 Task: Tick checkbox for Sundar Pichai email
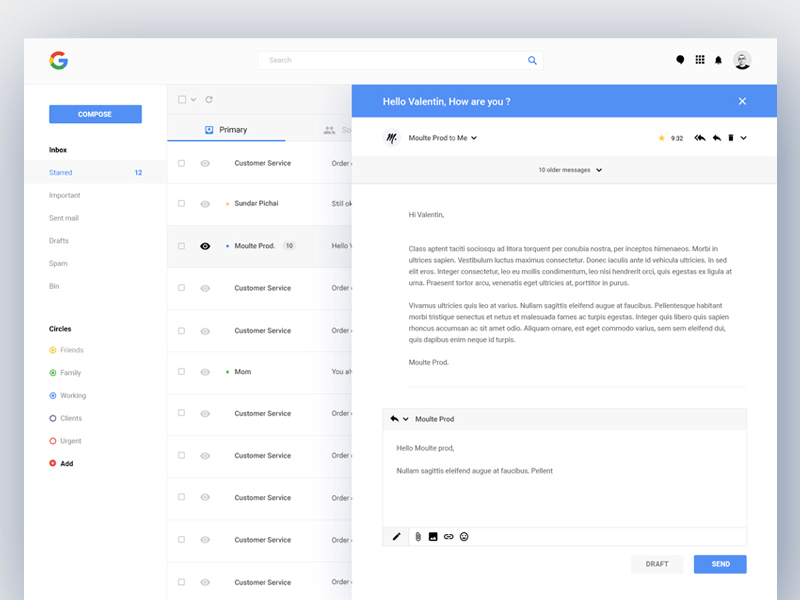[181, 204]
